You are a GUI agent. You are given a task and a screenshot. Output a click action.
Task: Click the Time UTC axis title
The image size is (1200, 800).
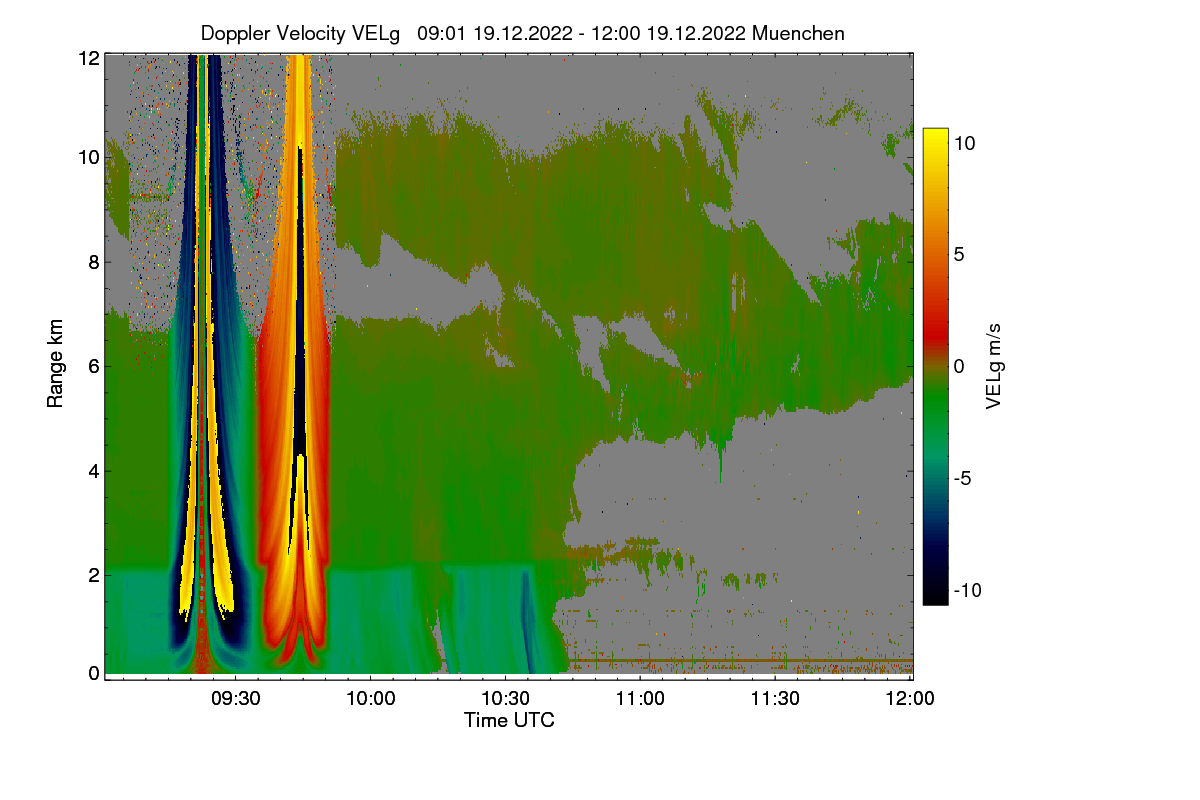click(x=509, y=720)
